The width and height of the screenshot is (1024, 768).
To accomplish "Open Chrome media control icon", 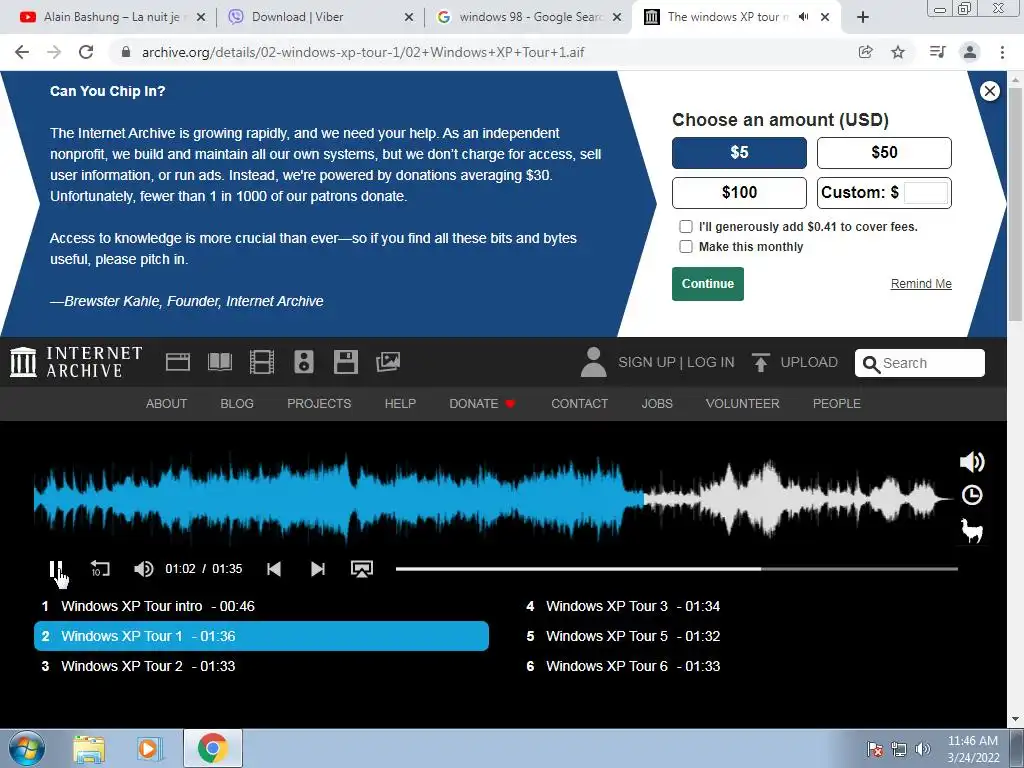I will [937, 52].
